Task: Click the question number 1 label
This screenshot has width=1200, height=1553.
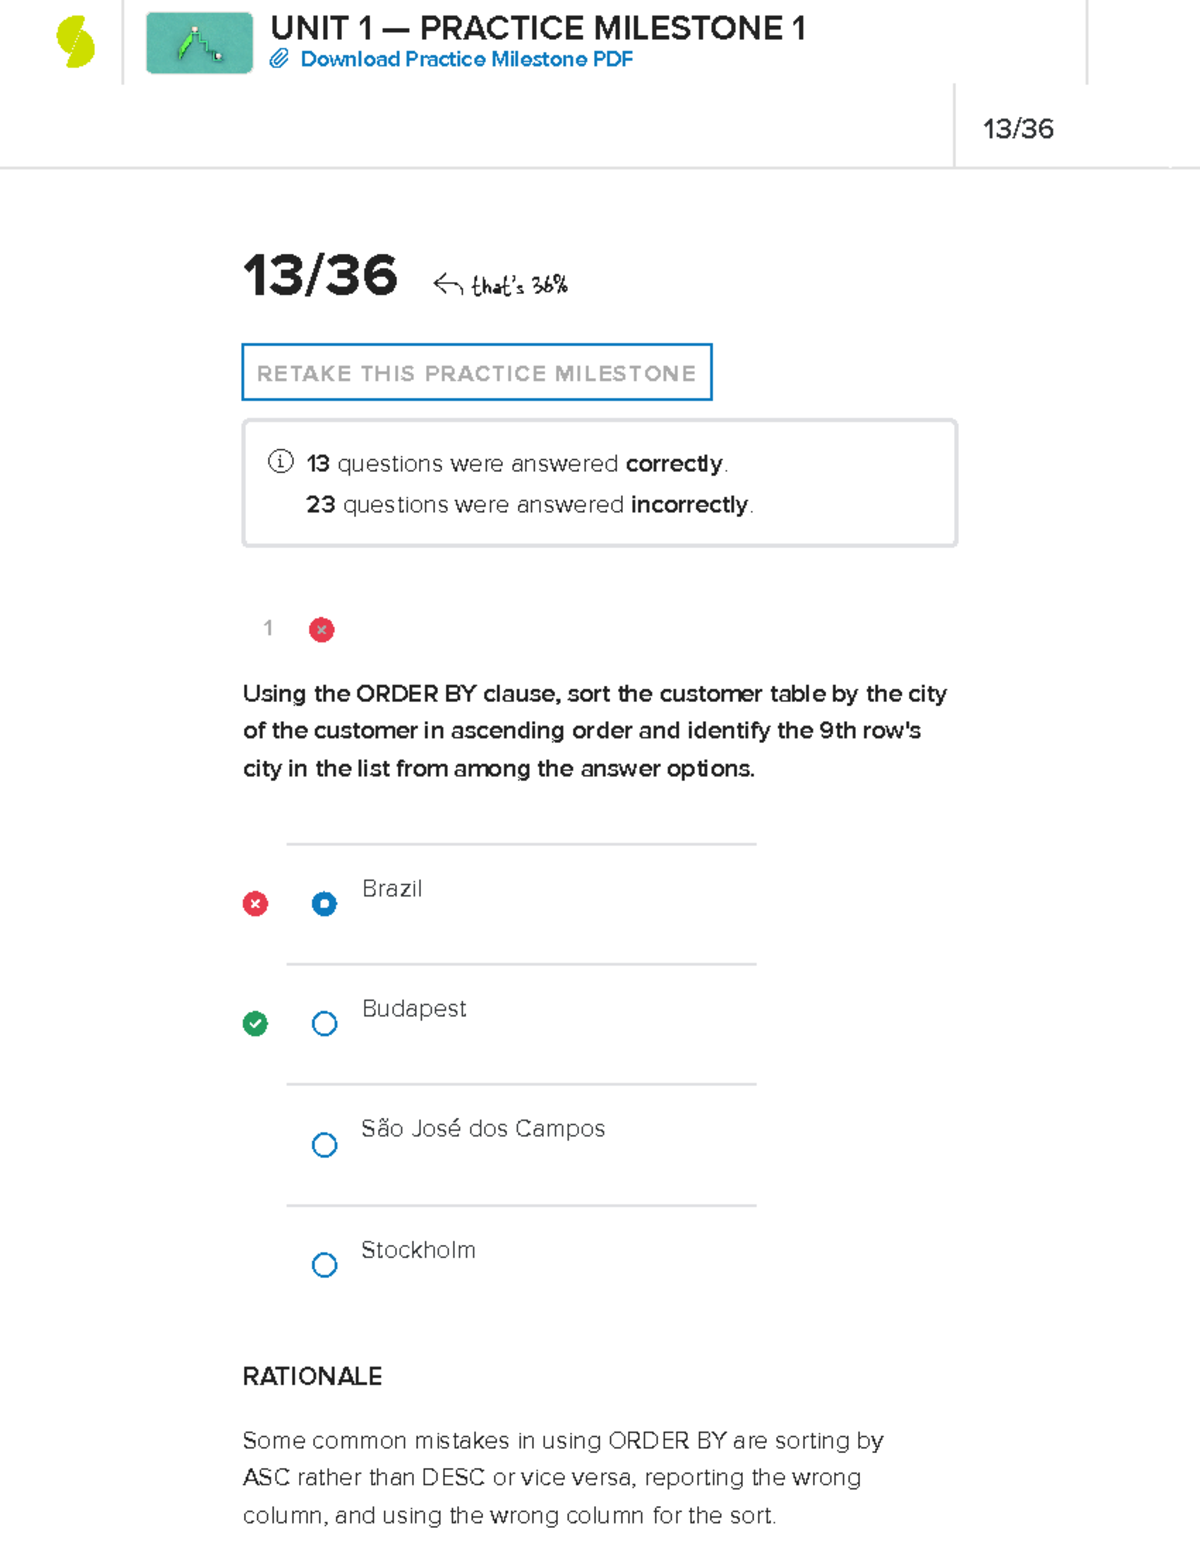Action: pos(268,628)
